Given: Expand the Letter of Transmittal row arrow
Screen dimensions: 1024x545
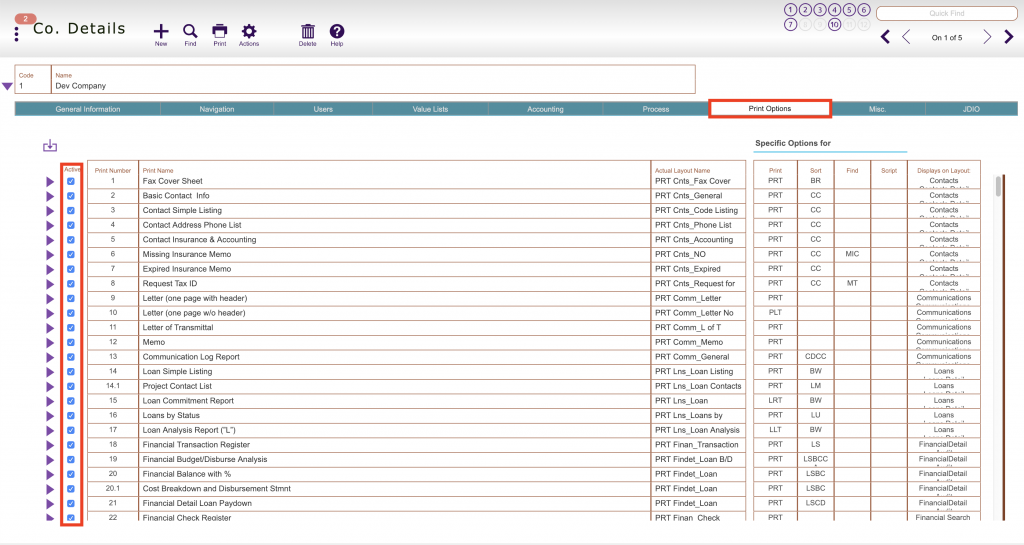Looking at the screenshot, I should 50,328.
